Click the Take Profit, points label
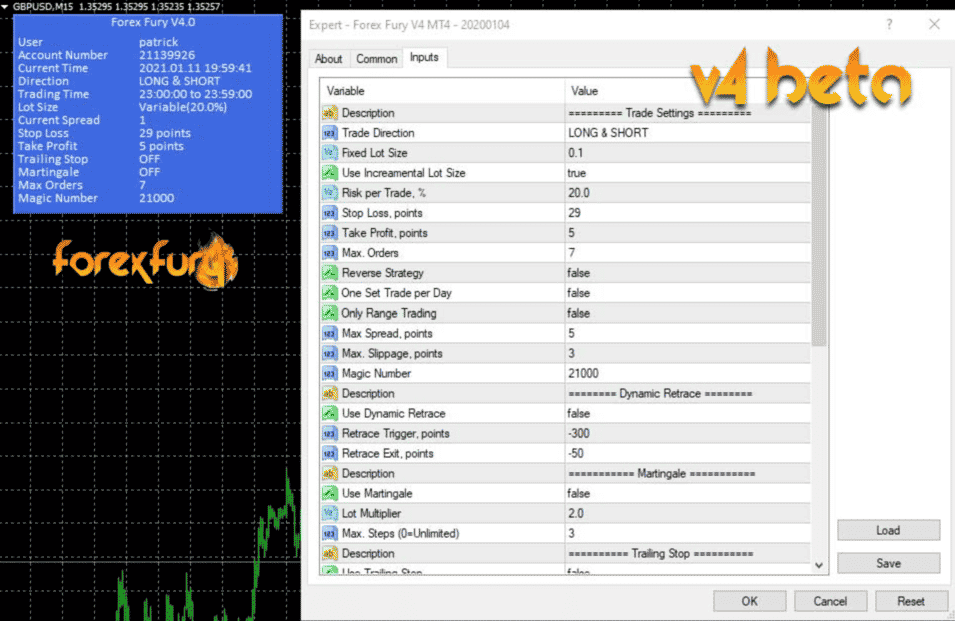Screen dimensions: 955x621 (x=384, y=233)
